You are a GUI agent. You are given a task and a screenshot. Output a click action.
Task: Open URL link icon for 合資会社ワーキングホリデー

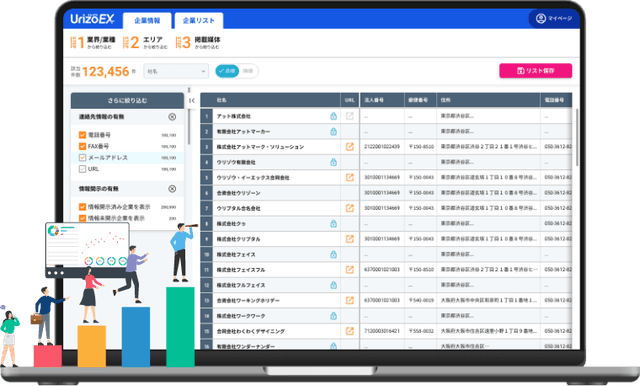tap(350, 300)
